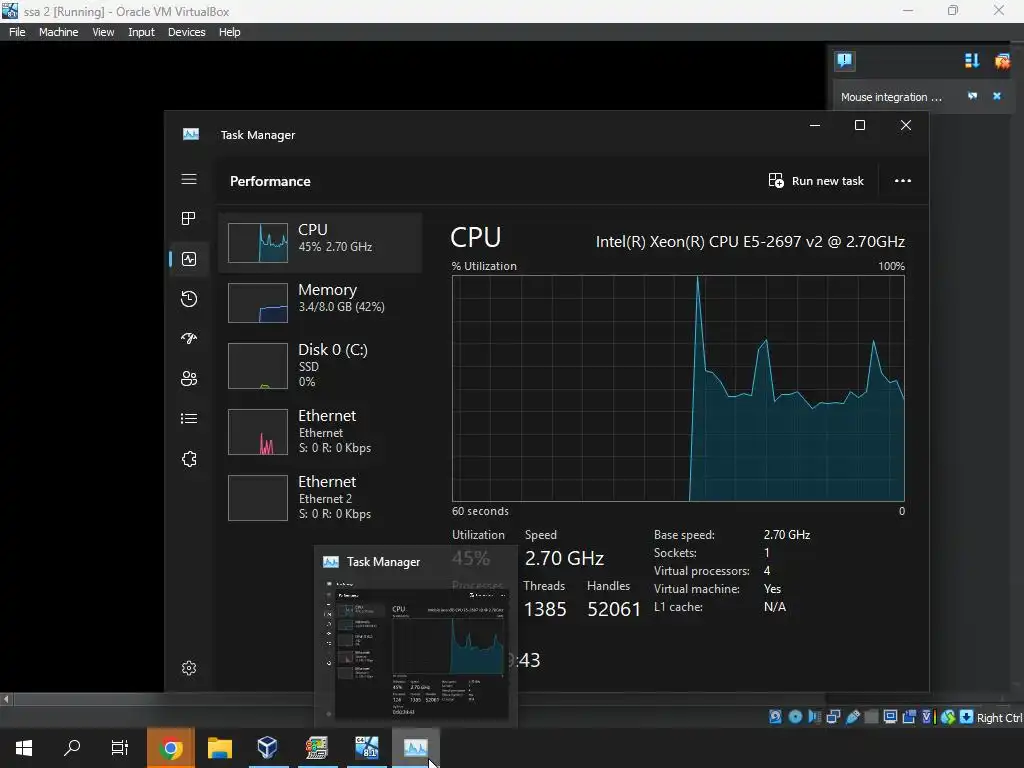
Task: Click Task Manager icon on host taskbar
Action: coord(415,748)
